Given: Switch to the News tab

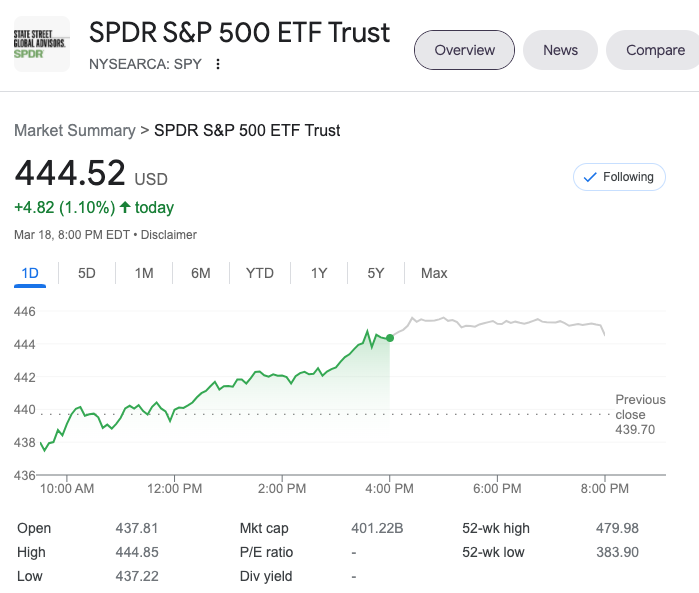Looking at the screenshot, I should [x=560, y=50].
